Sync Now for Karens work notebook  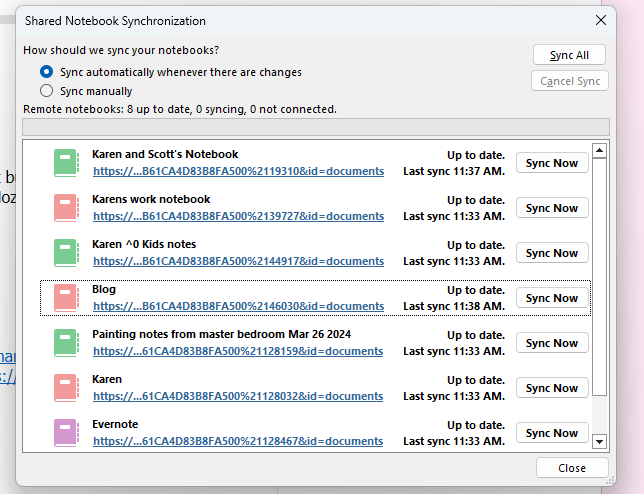(552, 208)
